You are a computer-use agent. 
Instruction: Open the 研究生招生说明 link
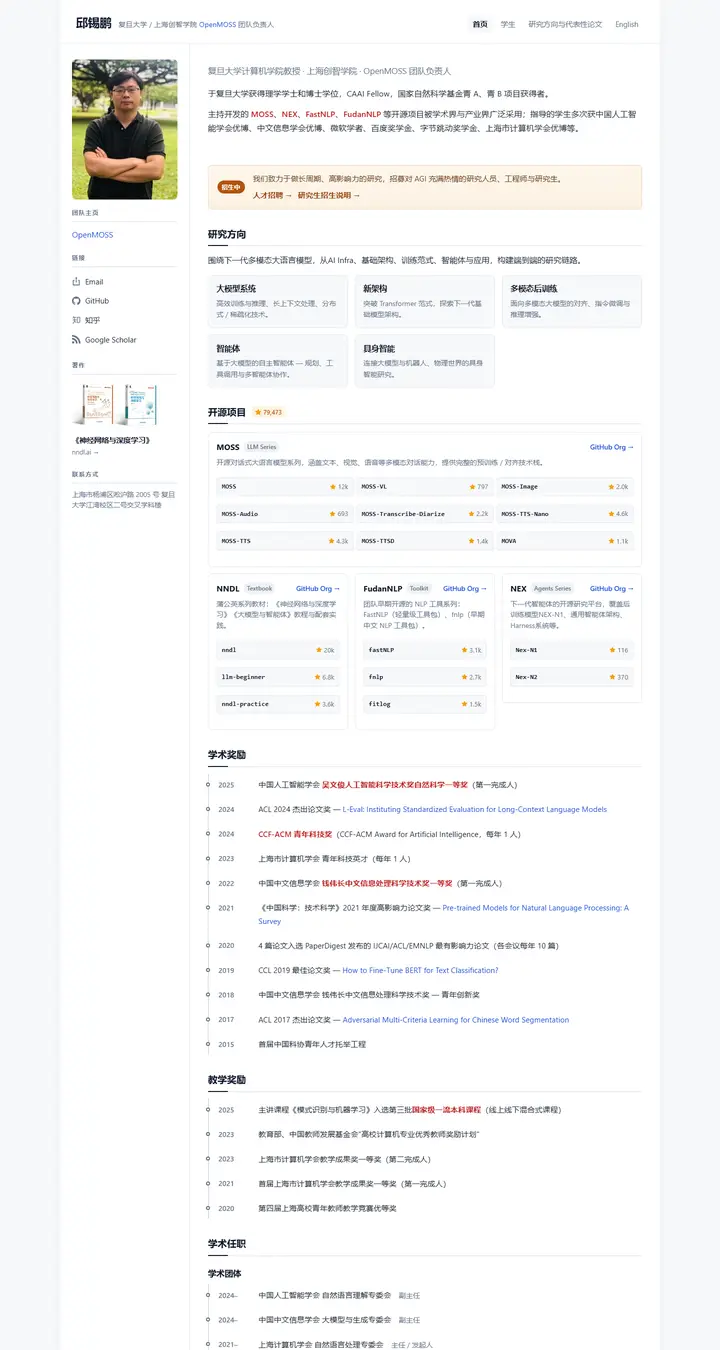[x=329, y=196]
